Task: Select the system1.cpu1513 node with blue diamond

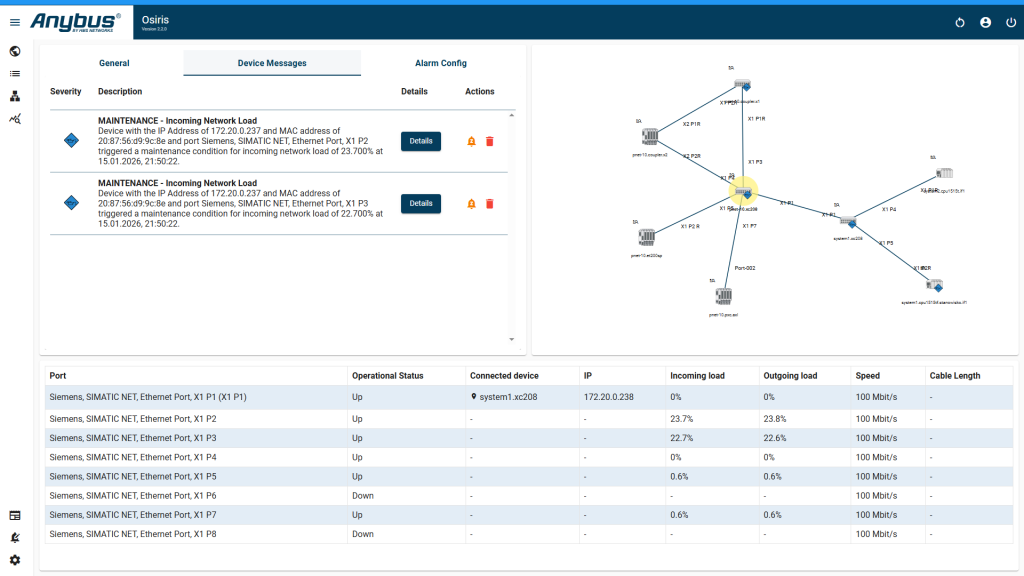Action: 935,285
